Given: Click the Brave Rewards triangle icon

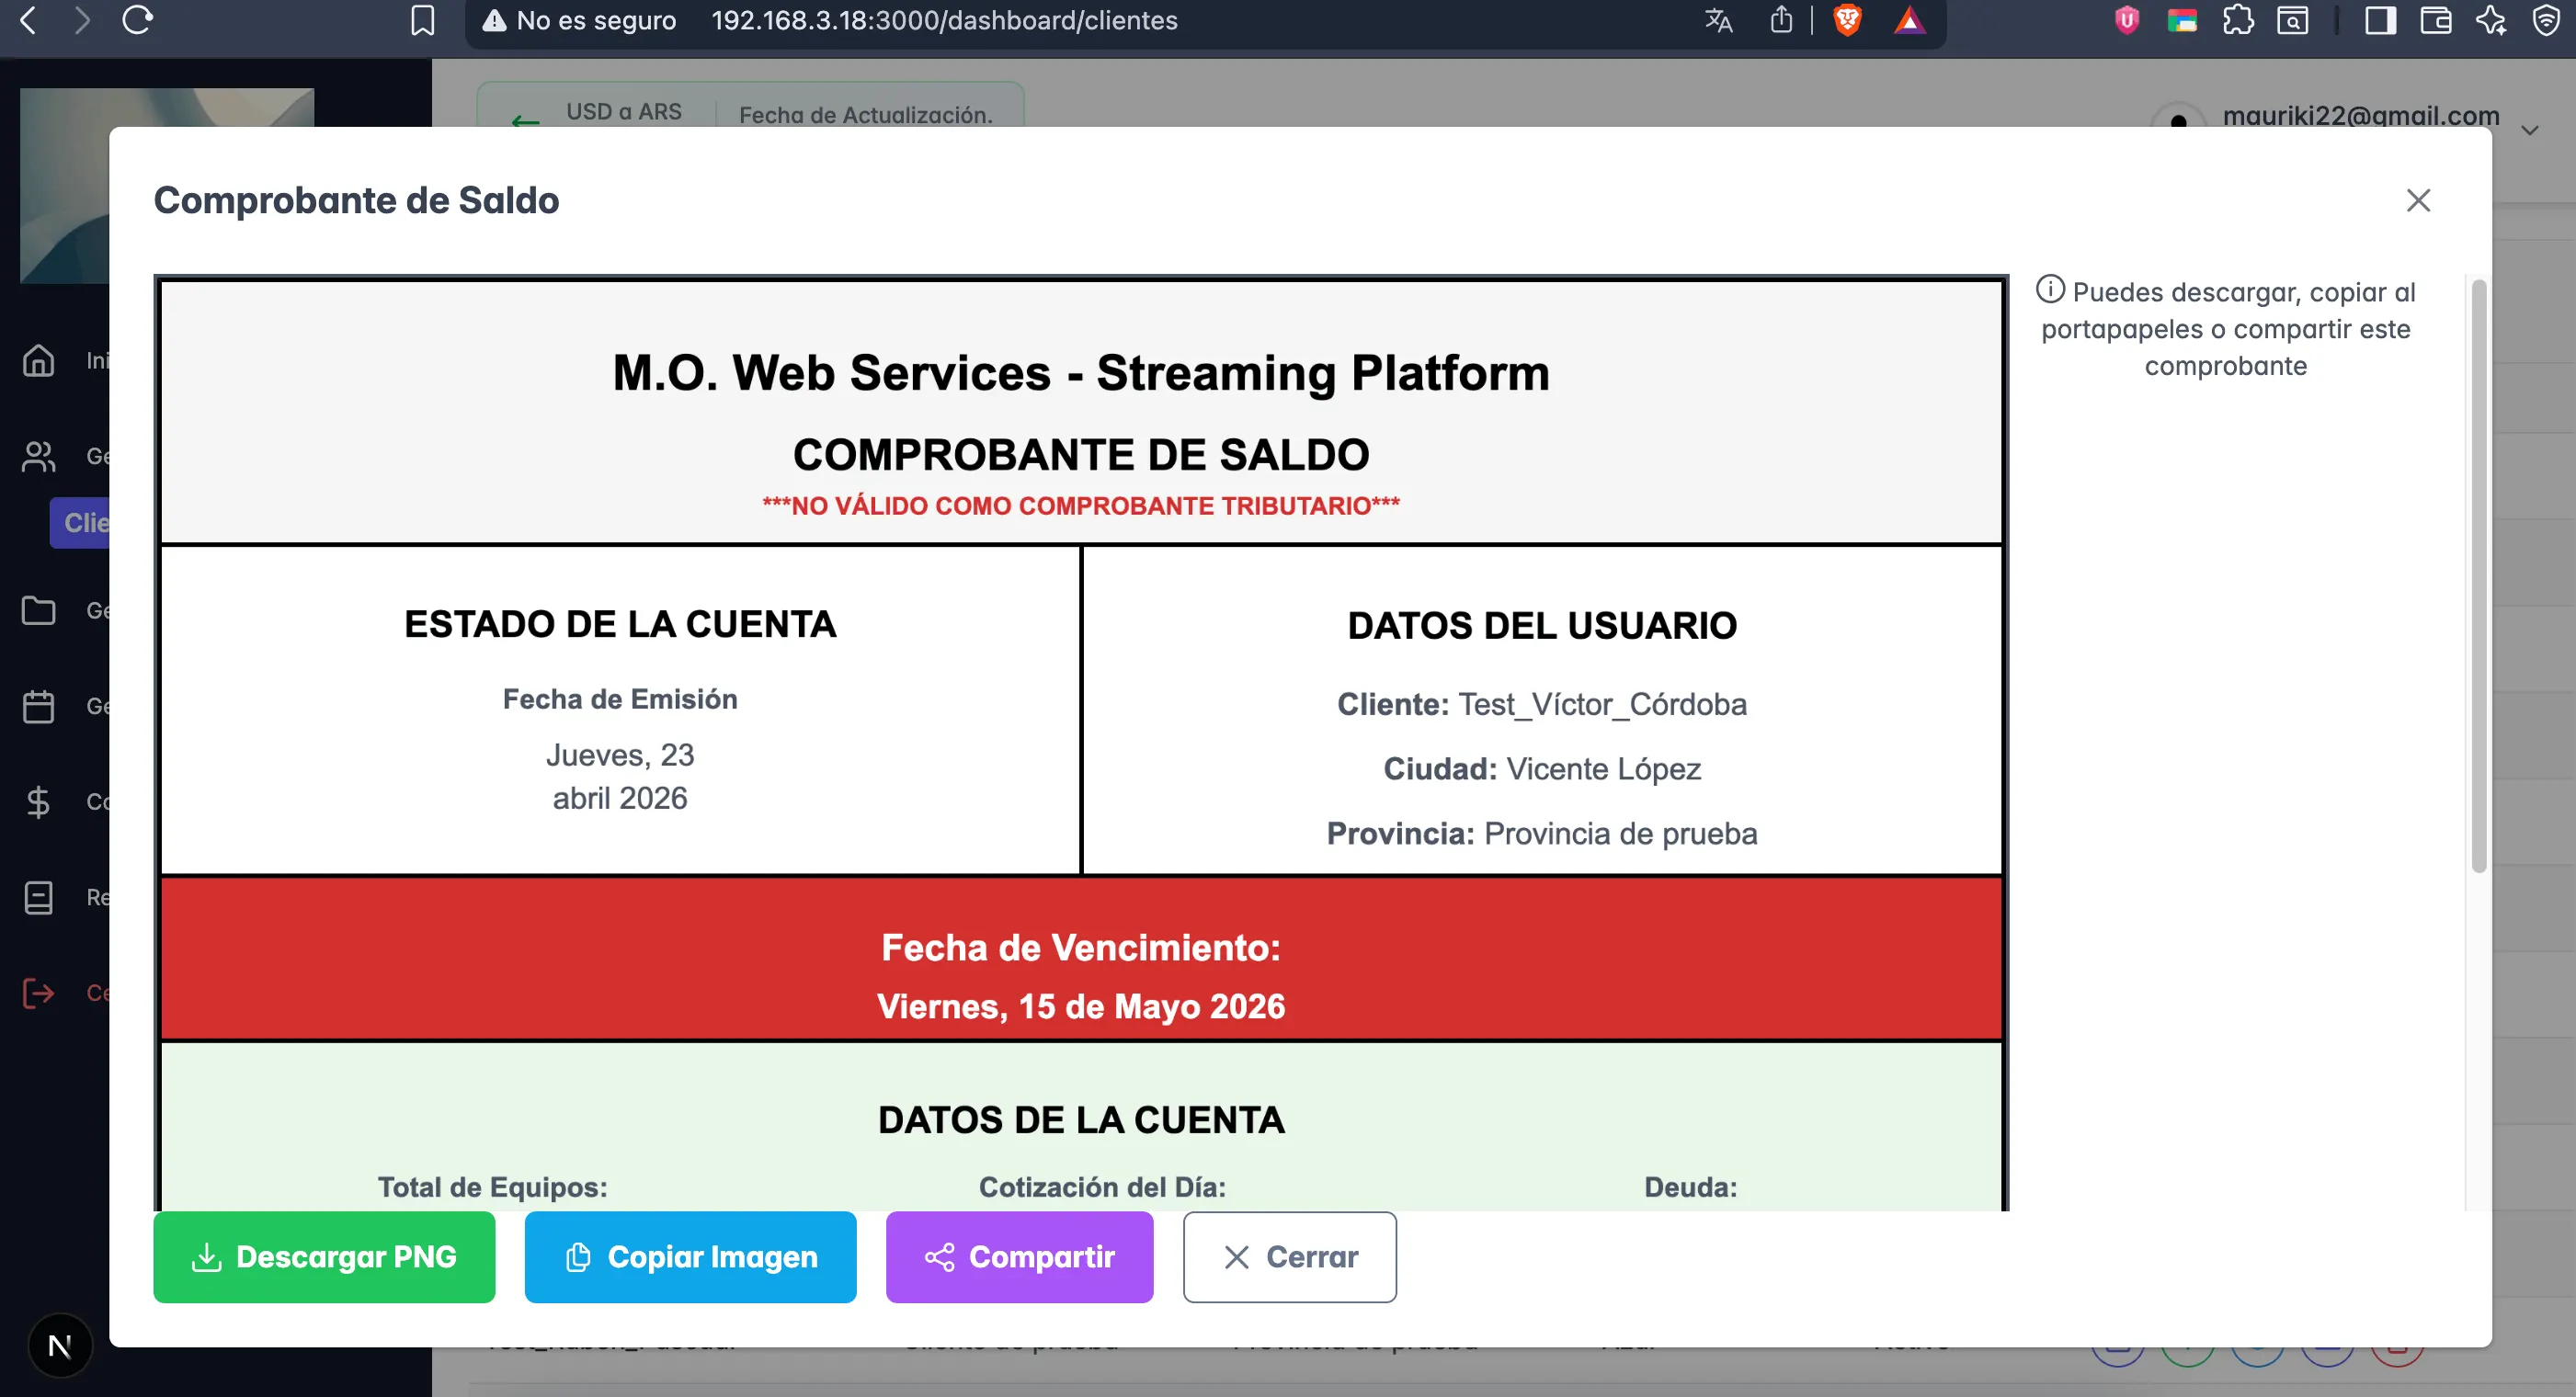Looking at the screenshot, I should (x=1908, y=20).
